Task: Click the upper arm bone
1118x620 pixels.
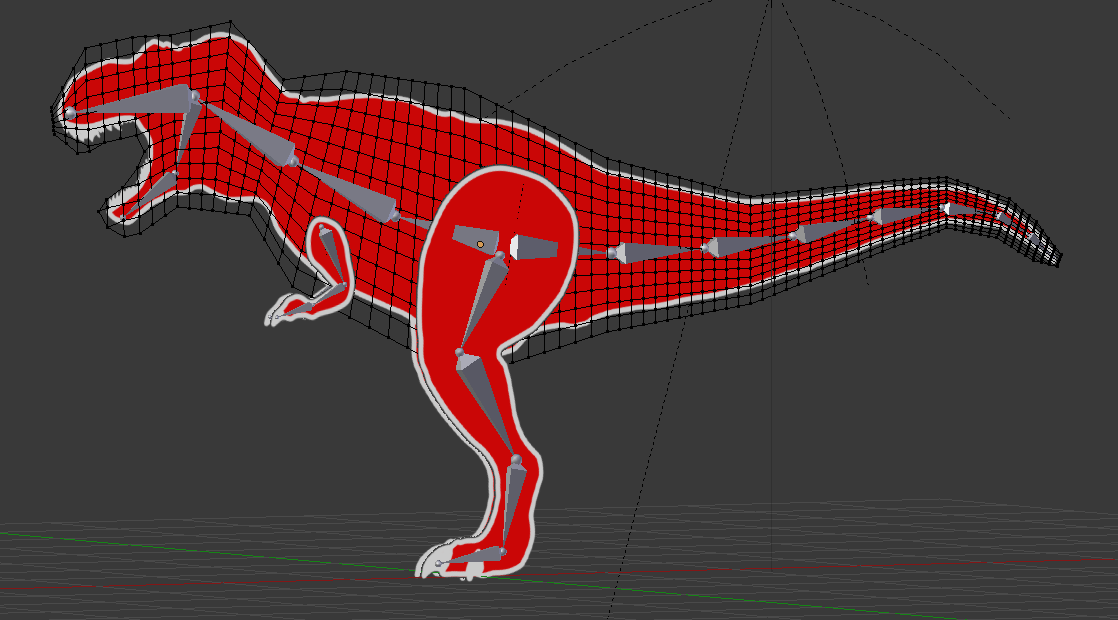Action: tap(326, 246)
